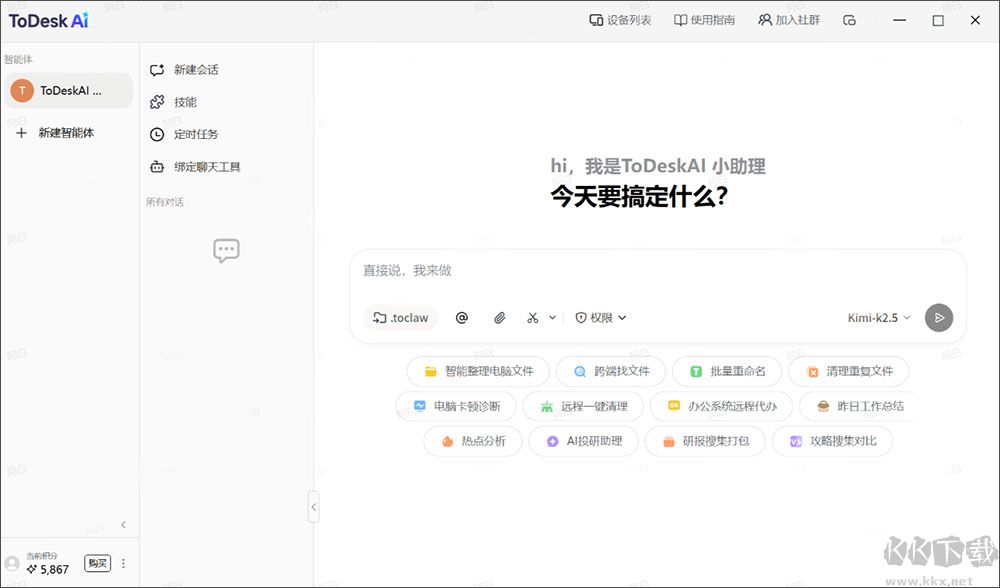Click the mini-window icon beside 加入社群
This screenshot has height=588, width=1000.
(x=849, y=20)
